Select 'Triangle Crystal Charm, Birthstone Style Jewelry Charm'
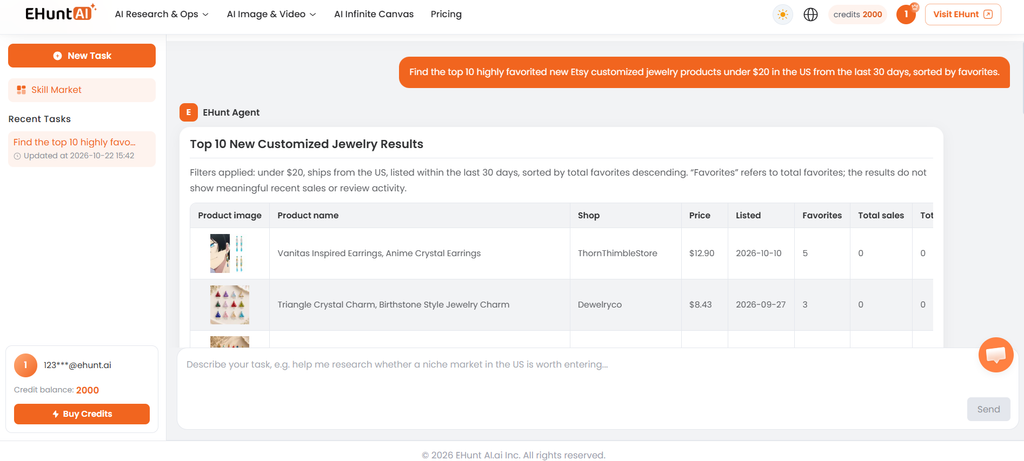1024x461 pixels. 393,304
